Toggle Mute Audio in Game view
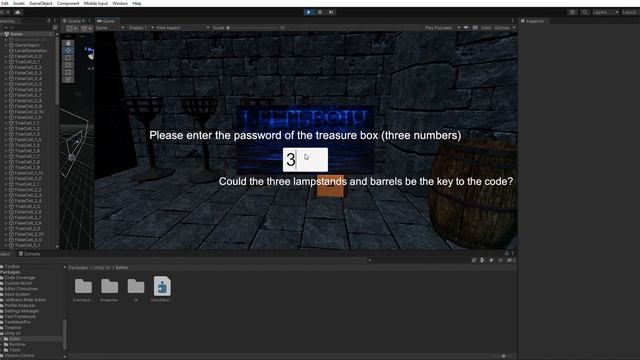640x360 pixels. tap(466, 28)
